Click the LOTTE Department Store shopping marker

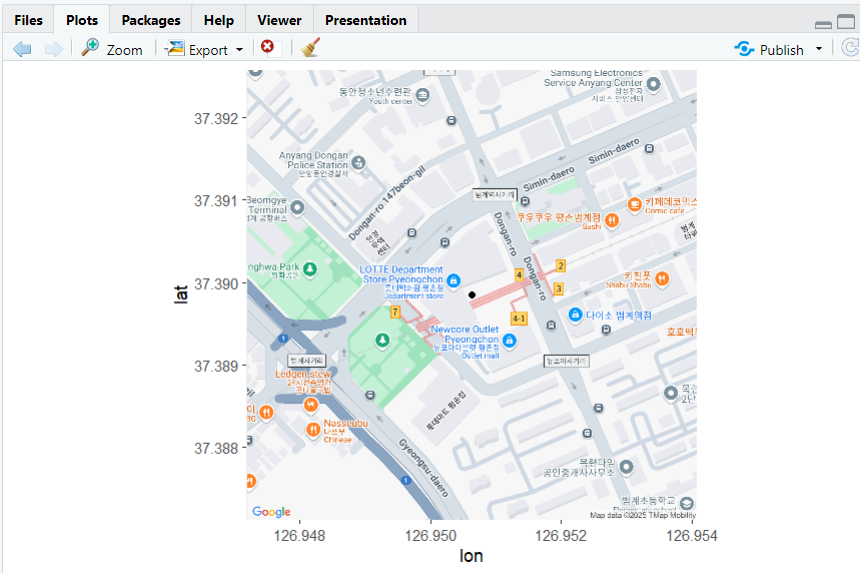[453, 280]
